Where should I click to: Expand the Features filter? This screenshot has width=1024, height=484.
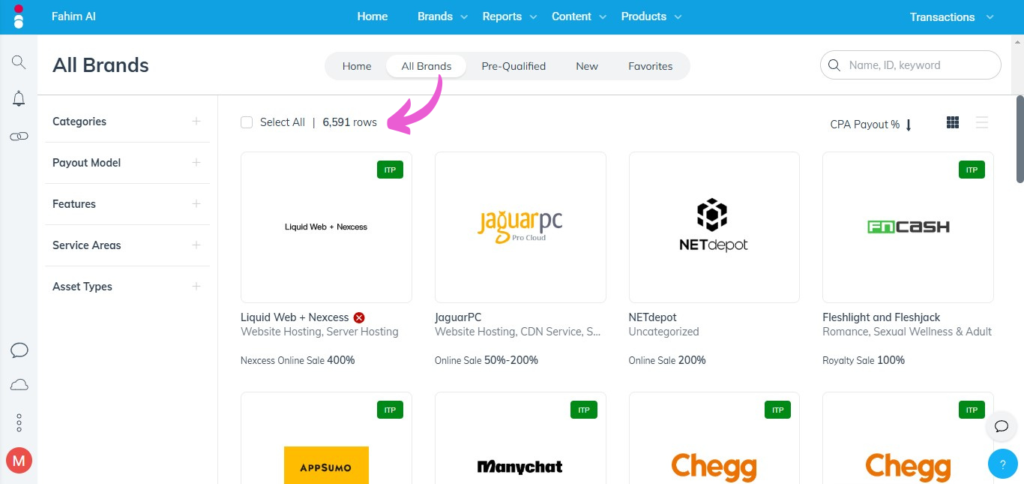(196, 204)
